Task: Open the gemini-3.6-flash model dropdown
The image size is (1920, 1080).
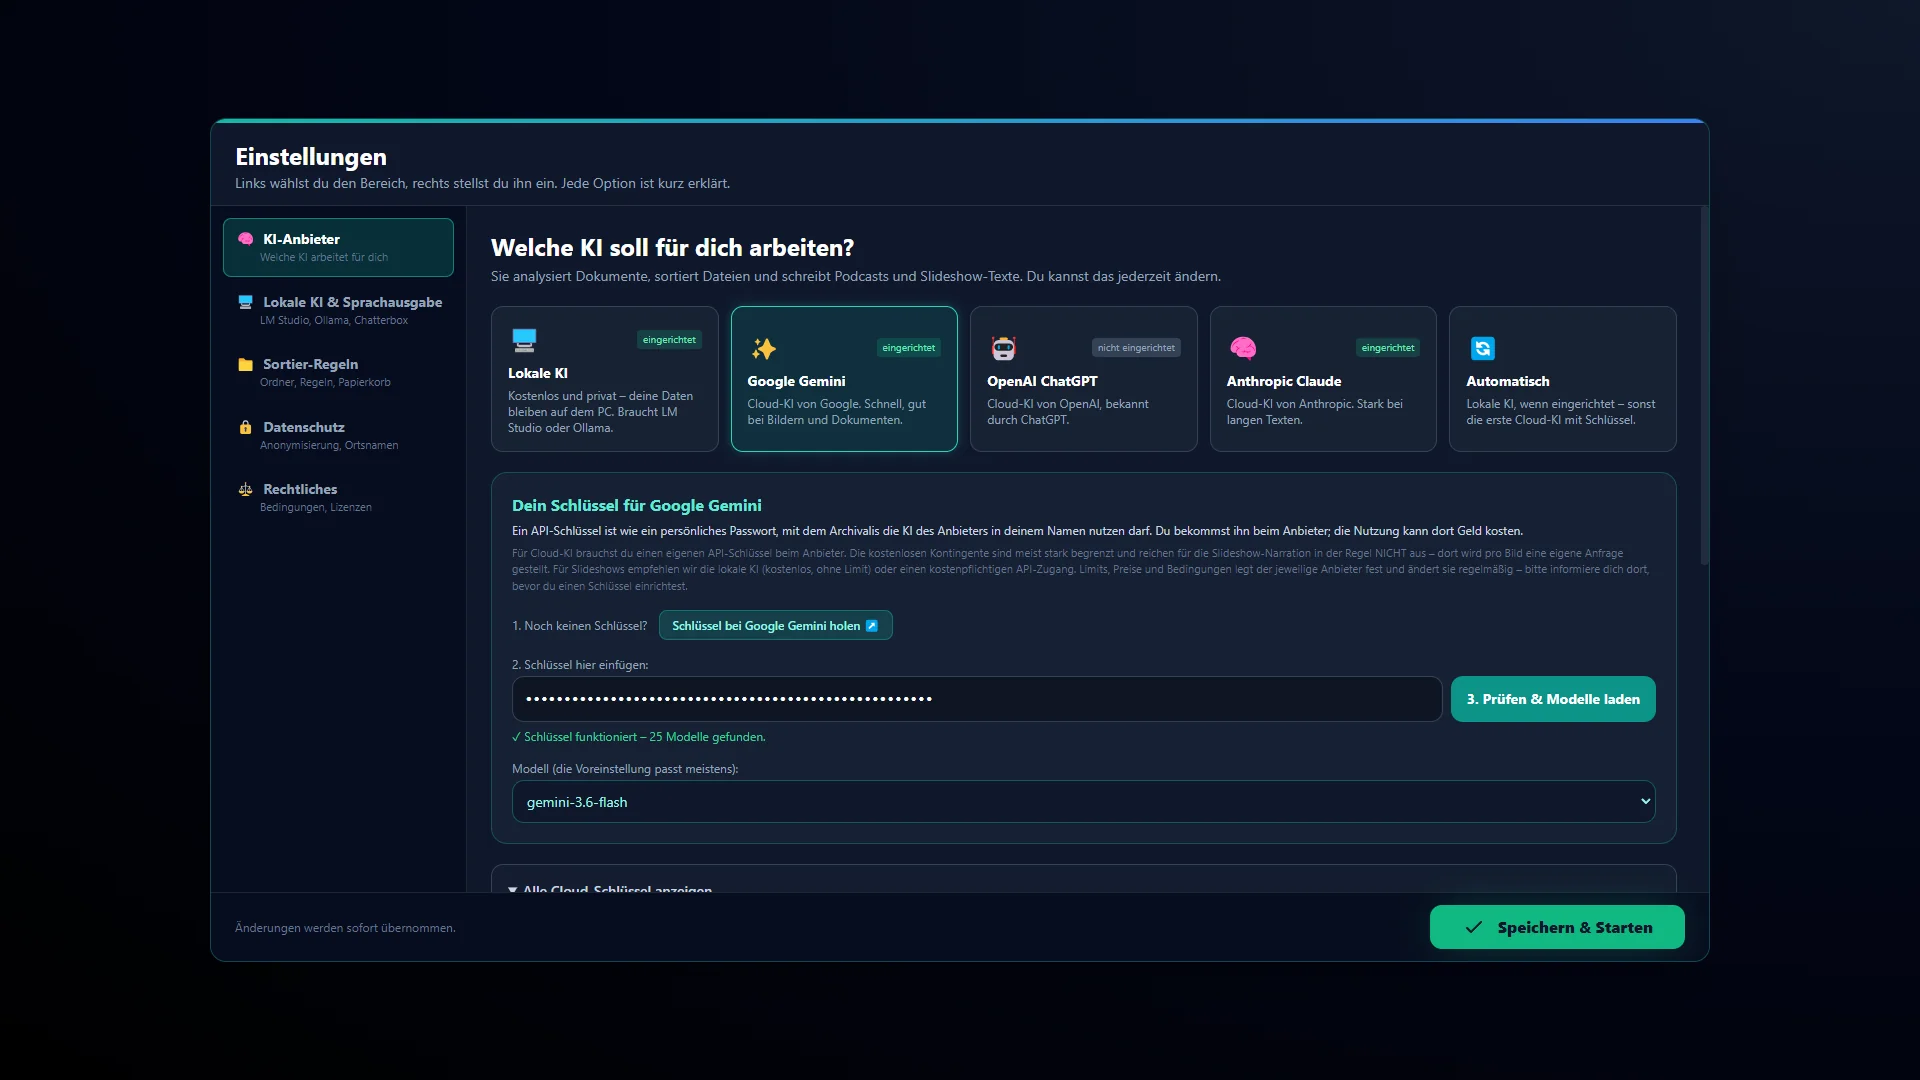Action: [1084, 802]
